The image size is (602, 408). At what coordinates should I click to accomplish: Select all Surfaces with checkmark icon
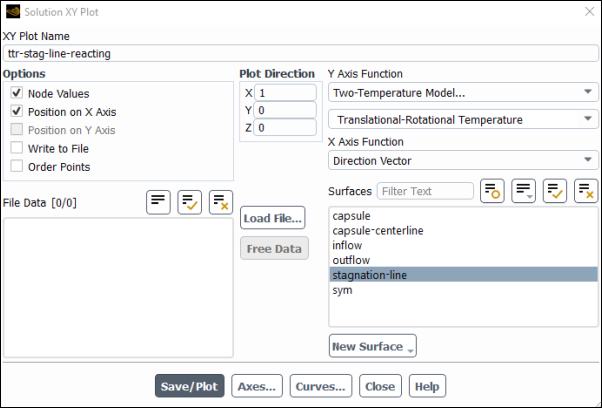554,190
